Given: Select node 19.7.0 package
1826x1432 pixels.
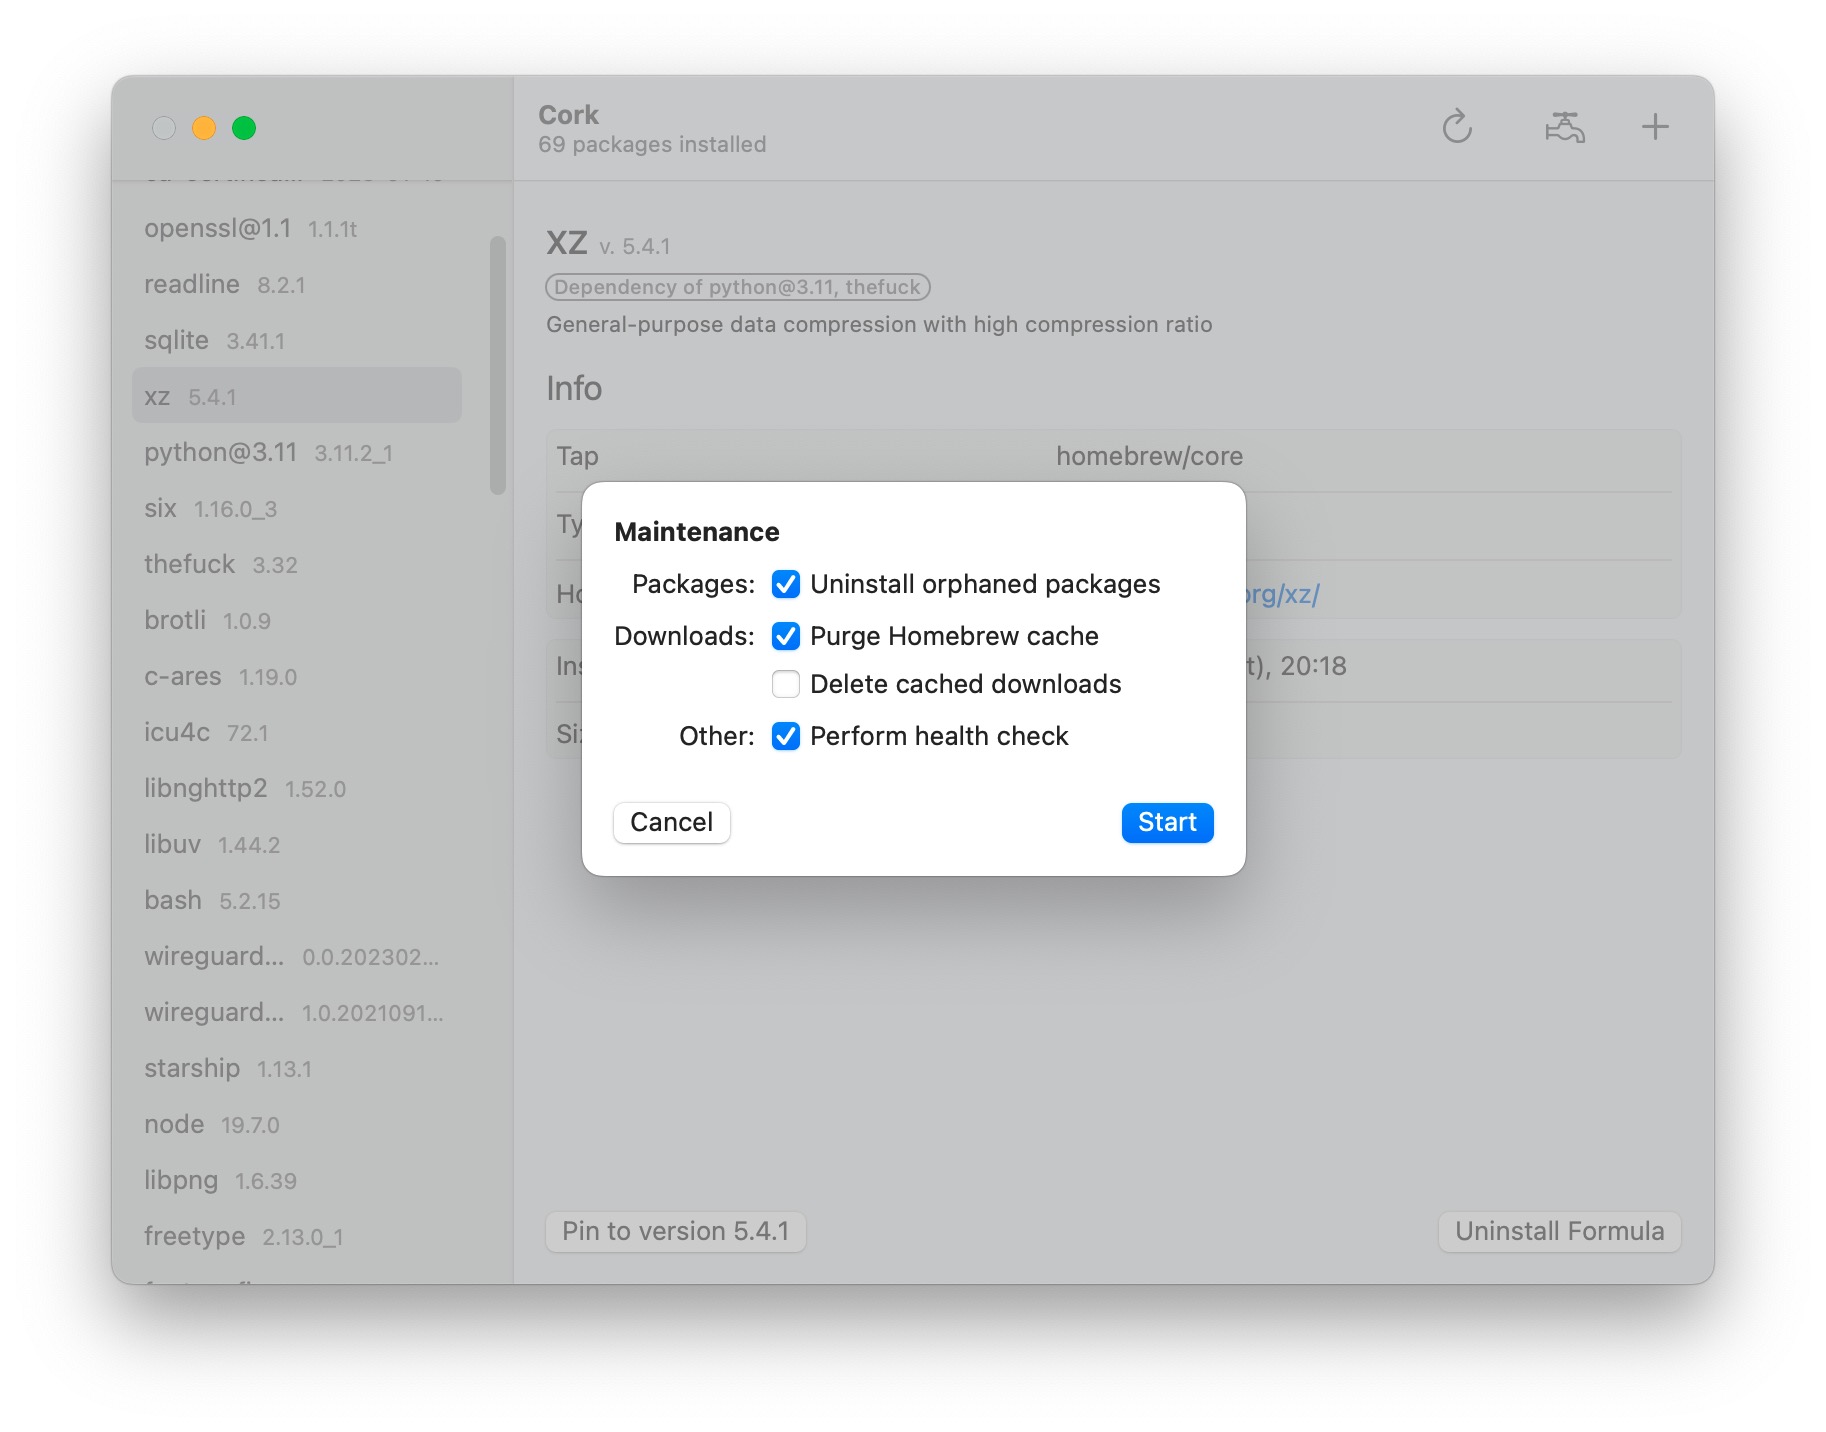Looking at the screenshot, I should pos(297,1125).
